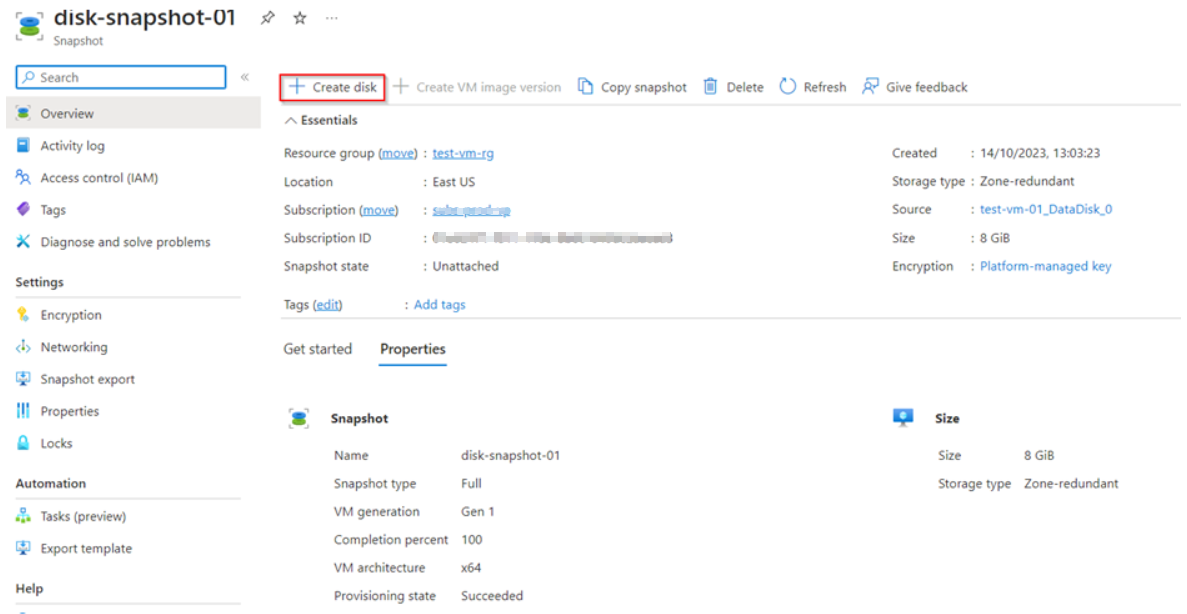
Task: Click the Properties bars icon in sidebar
Action: click(23, 411)
